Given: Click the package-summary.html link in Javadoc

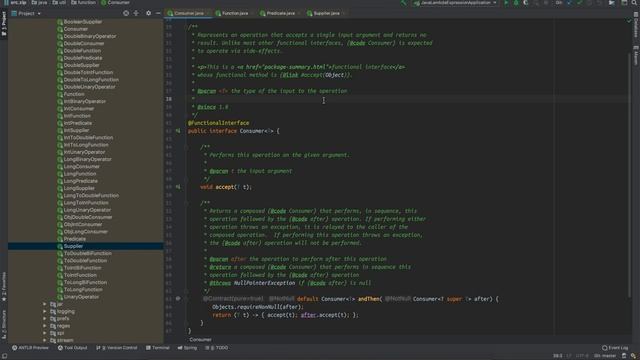Looking at the screenshot, I should [x=296, y=67].
